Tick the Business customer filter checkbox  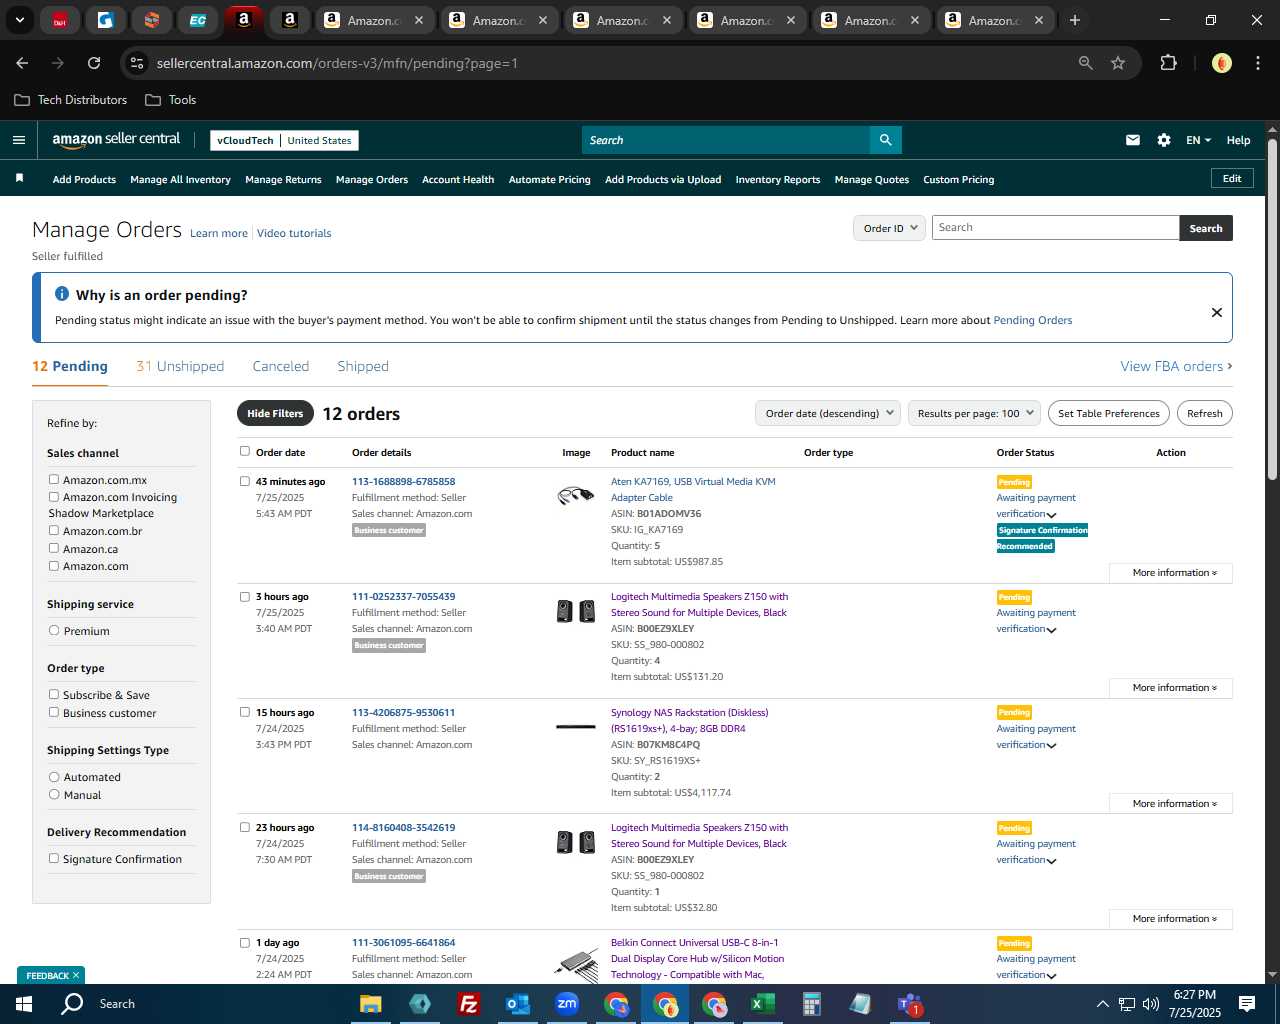coord(54,712)
